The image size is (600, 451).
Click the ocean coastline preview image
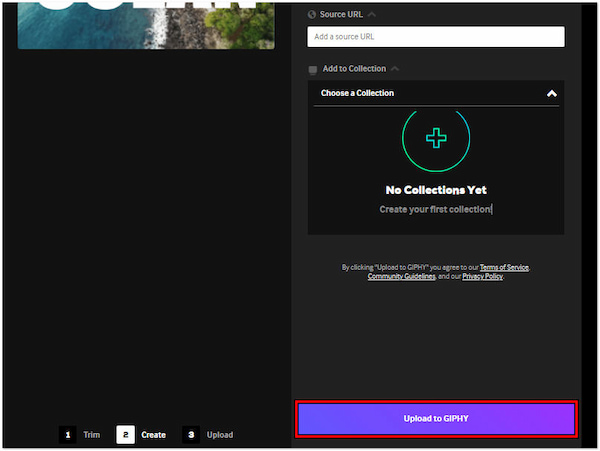[146, 25]
